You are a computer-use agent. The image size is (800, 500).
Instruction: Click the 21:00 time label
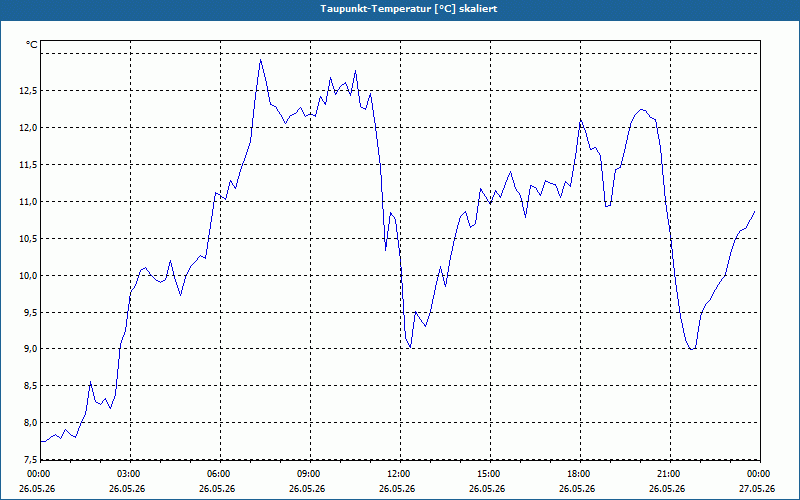pos(669,474)
